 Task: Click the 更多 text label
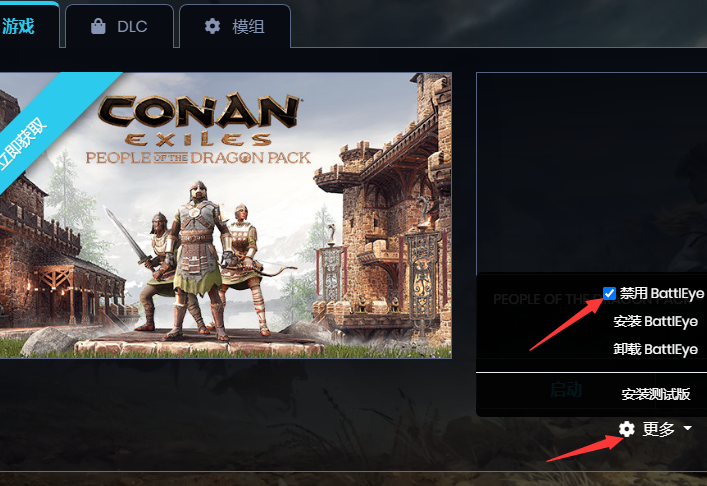(x=658, y=429)
